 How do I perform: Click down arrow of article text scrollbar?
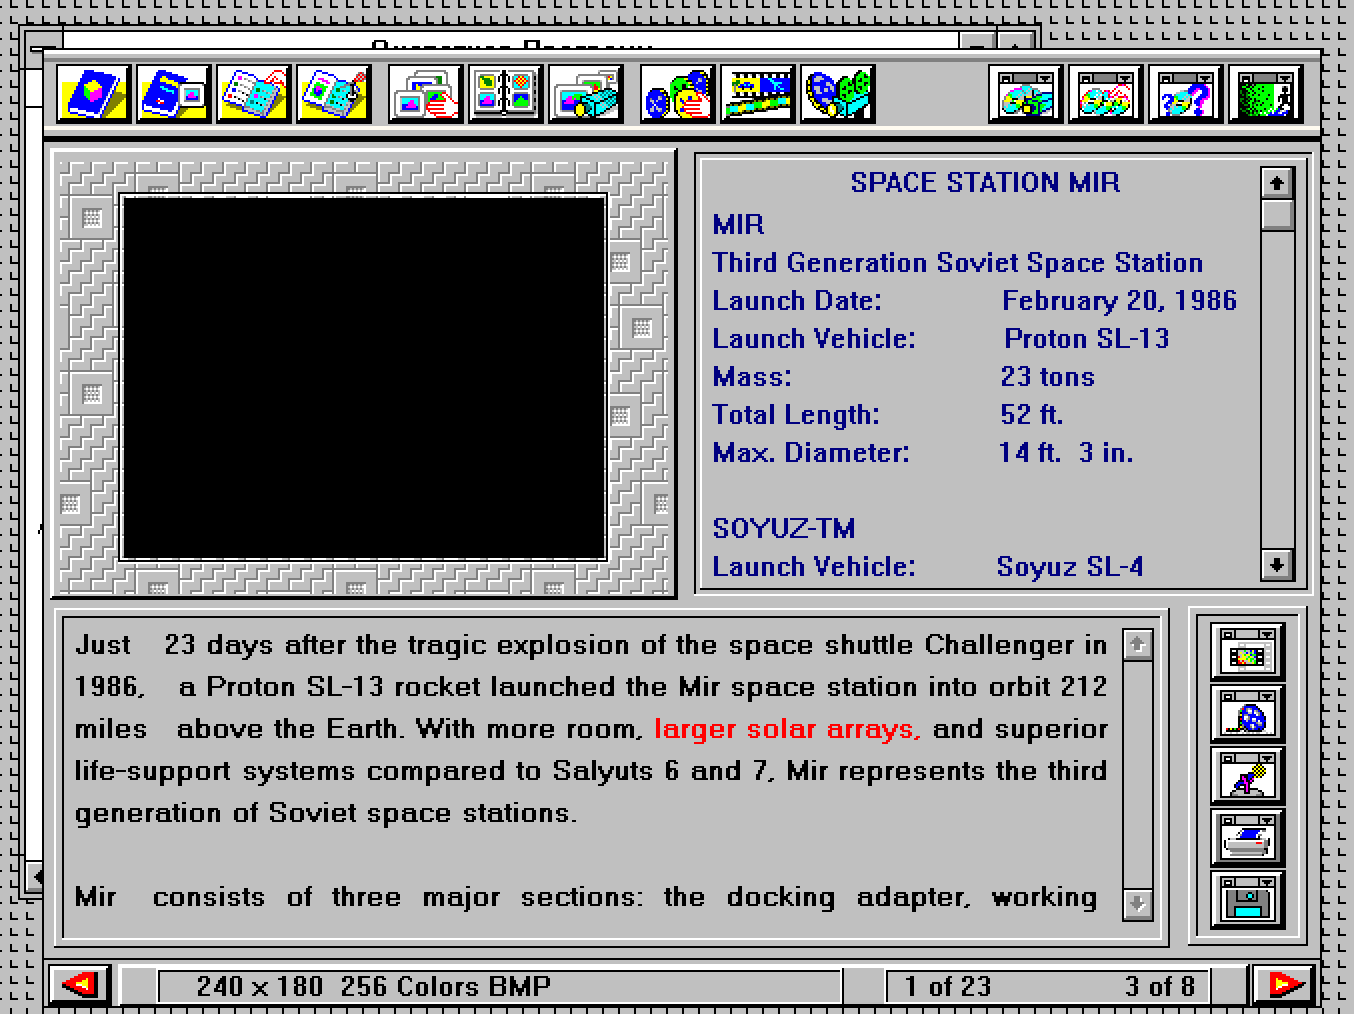[x=1137, y=904]
